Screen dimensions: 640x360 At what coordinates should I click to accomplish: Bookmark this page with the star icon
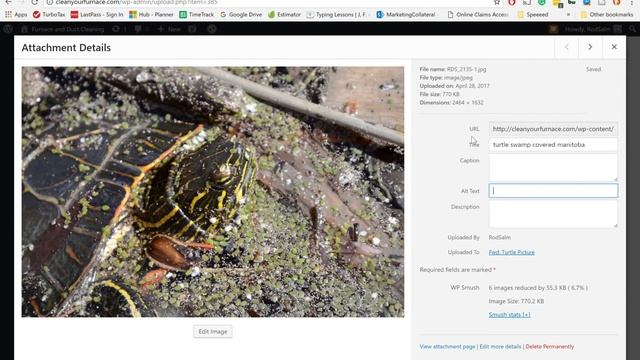click(x=497, y=2)
